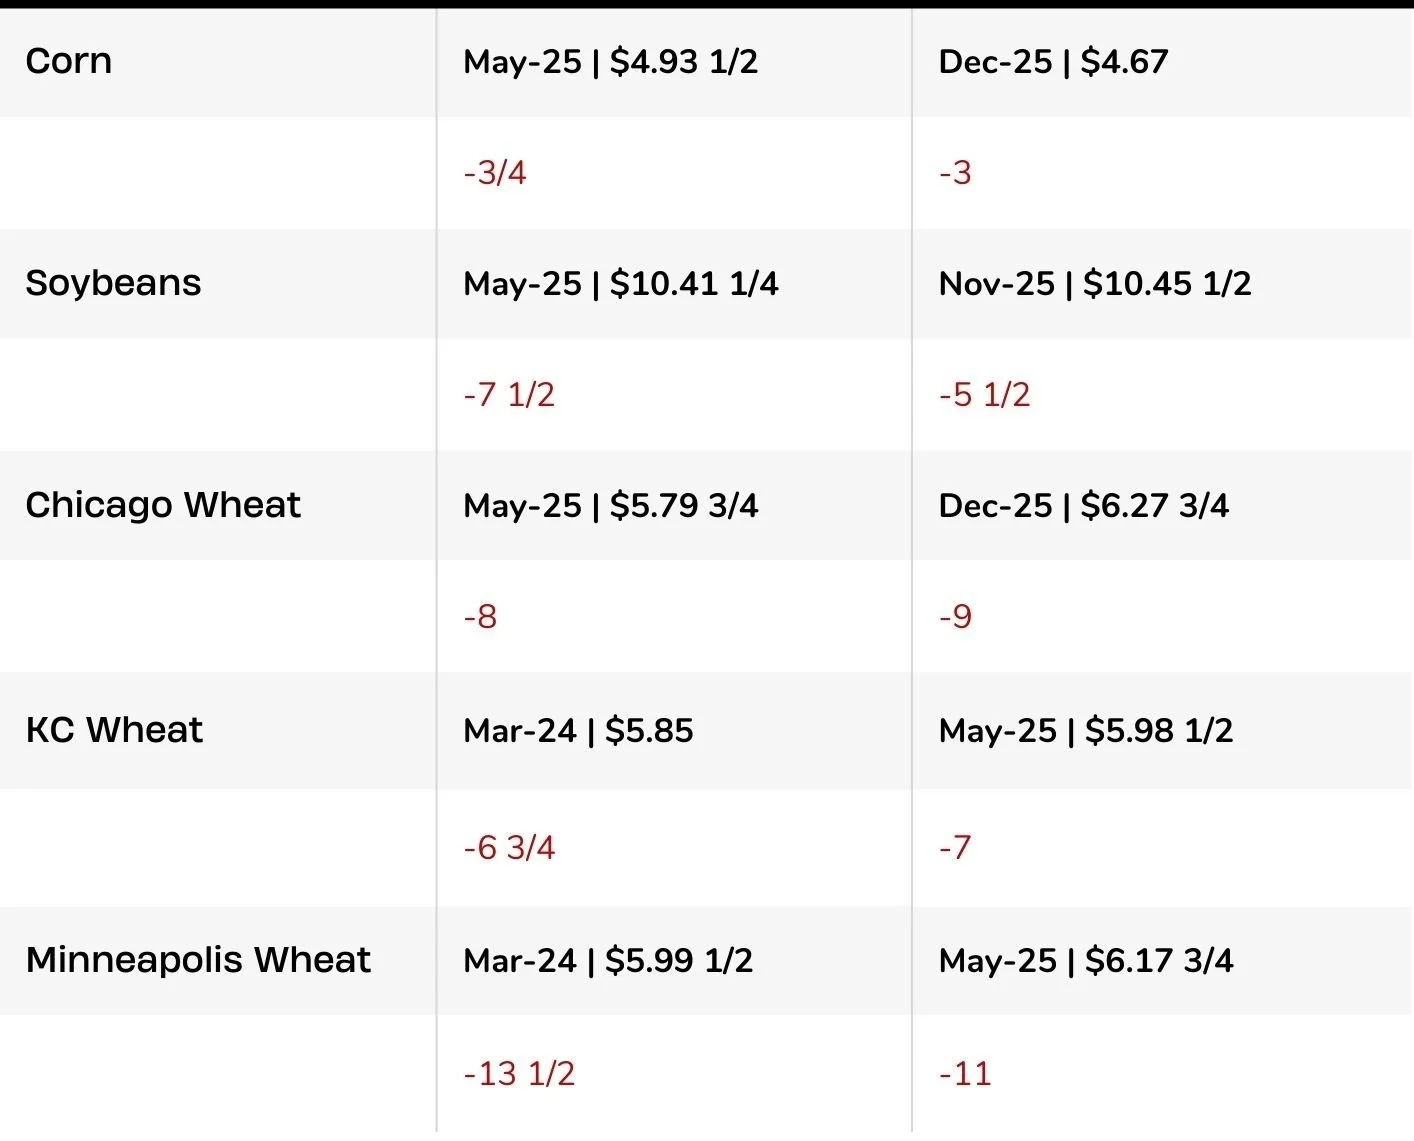The width and height of the screenshot is (1414, 1141).
Task: Select Chicago Wheat Dec-25 $6.27 3/4 price
Action: [x=1084, y=506]
